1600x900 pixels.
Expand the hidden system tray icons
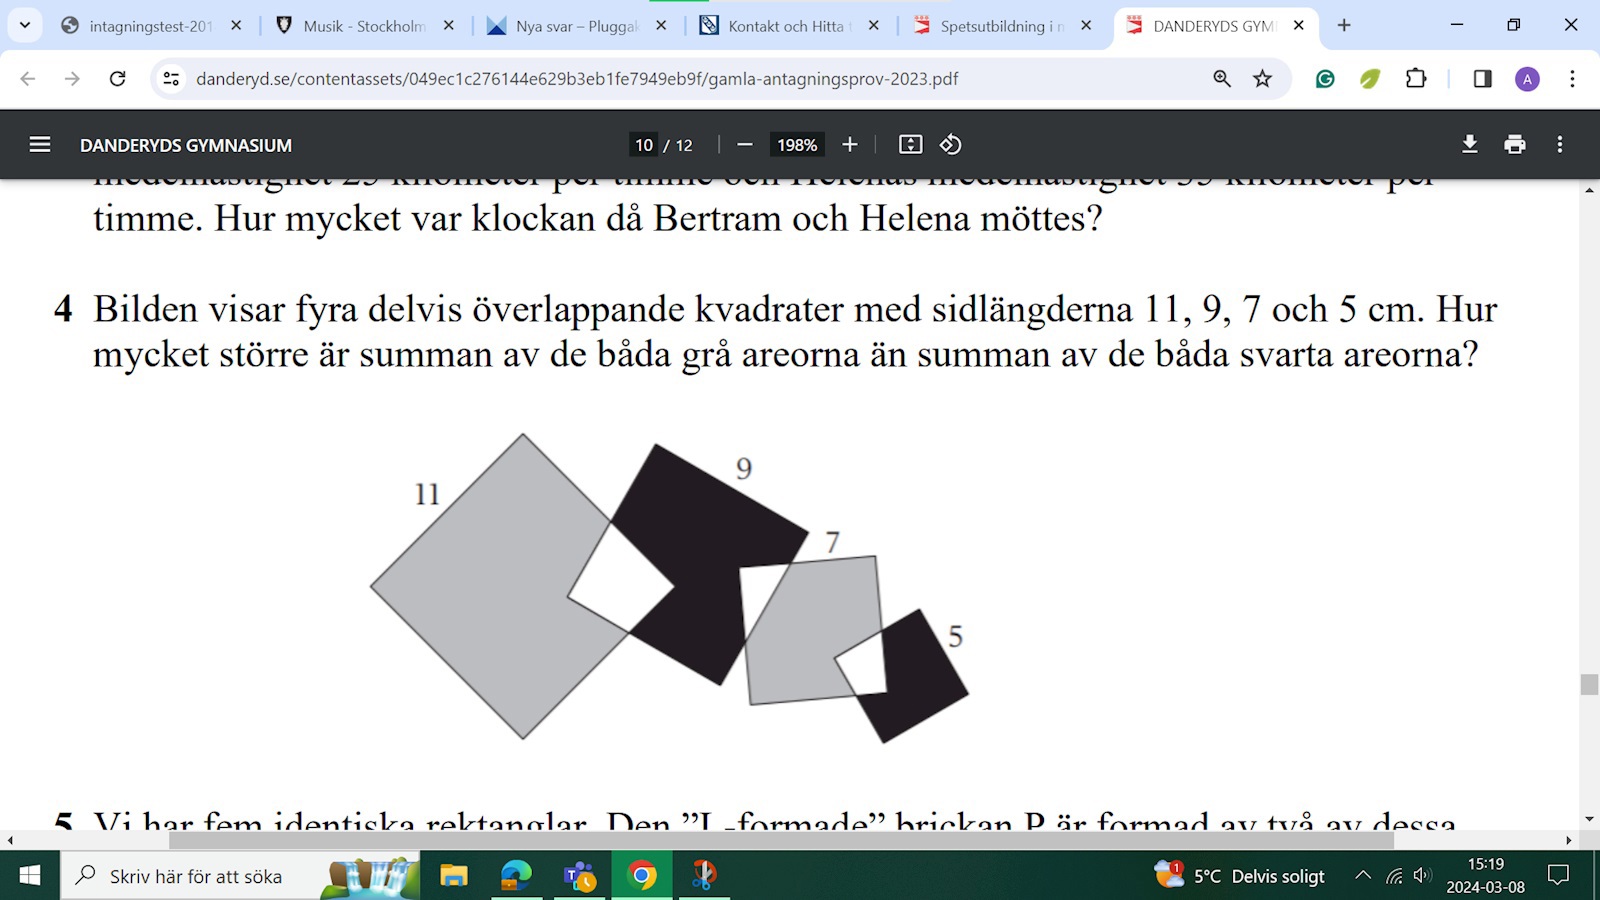(1362, 876)
